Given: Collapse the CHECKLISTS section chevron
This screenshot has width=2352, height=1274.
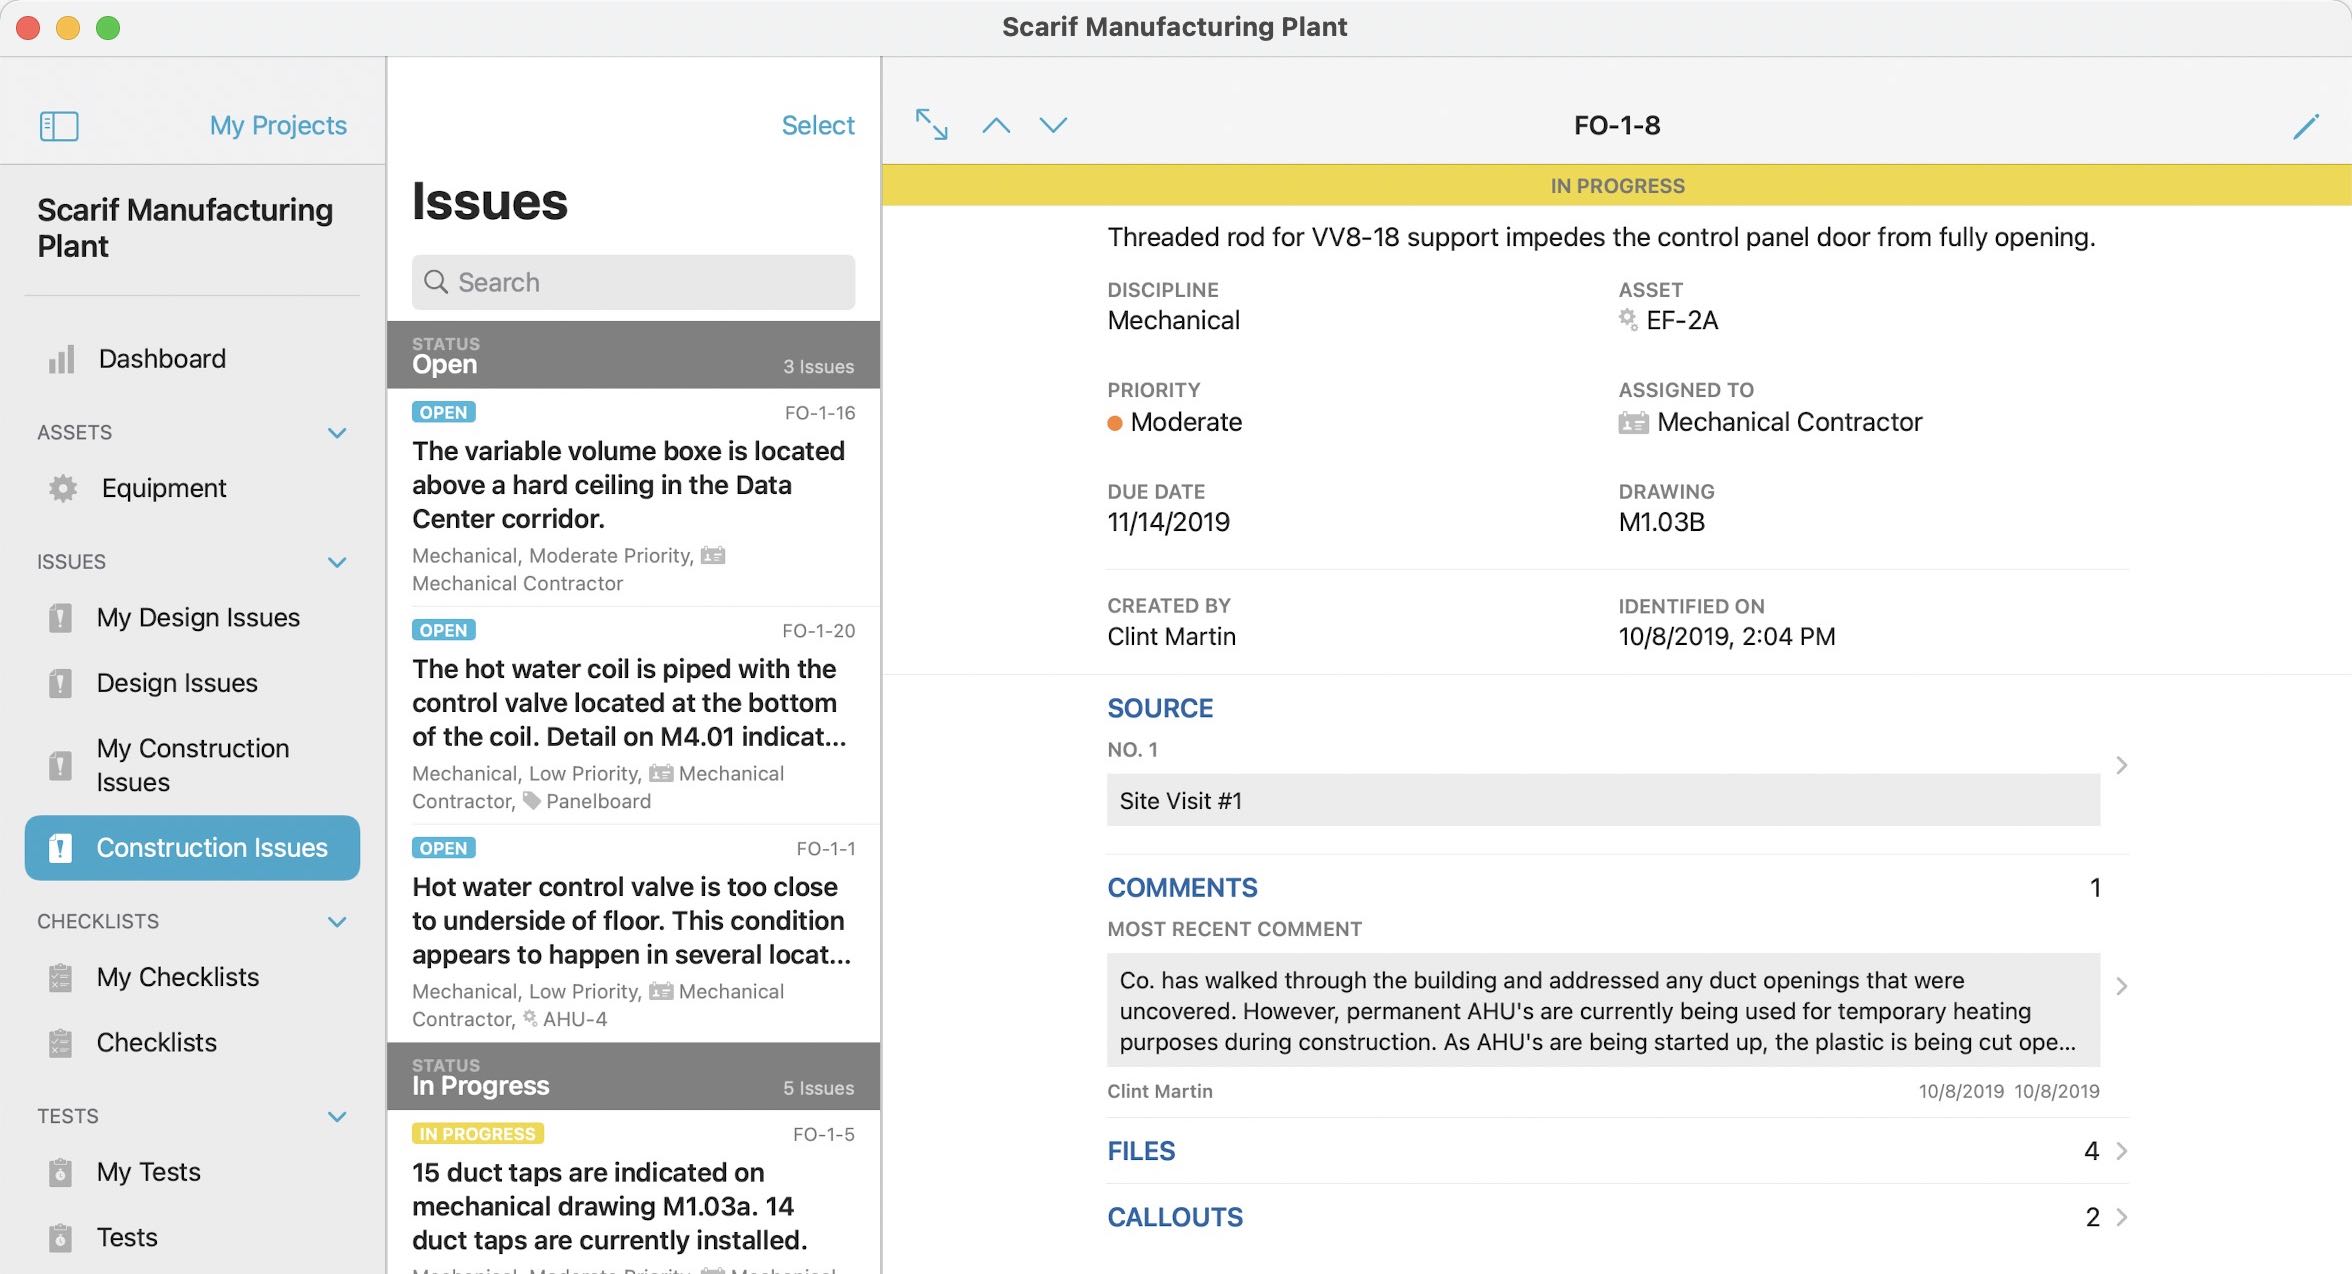Looking at the screenshot, I should 337,922.
